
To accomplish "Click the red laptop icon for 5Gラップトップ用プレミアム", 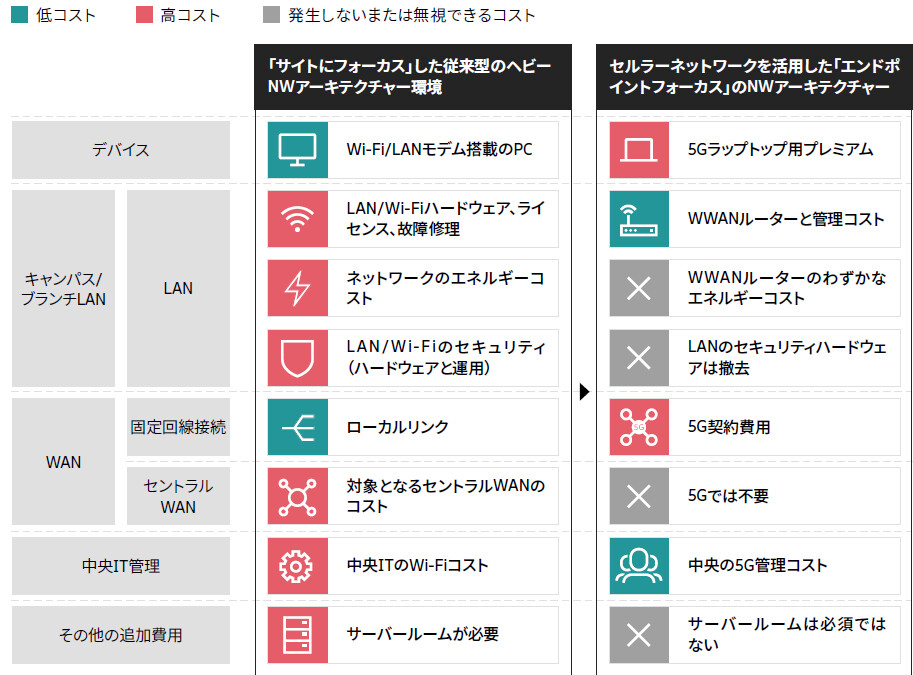I will click(639, 150).
